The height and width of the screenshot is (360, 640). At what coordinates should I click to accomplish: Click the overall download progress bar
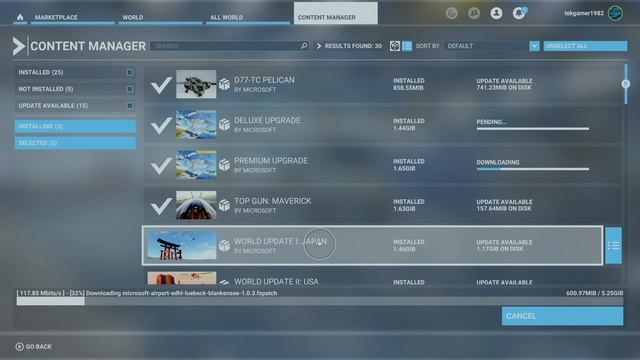click(x=320, y=301)
